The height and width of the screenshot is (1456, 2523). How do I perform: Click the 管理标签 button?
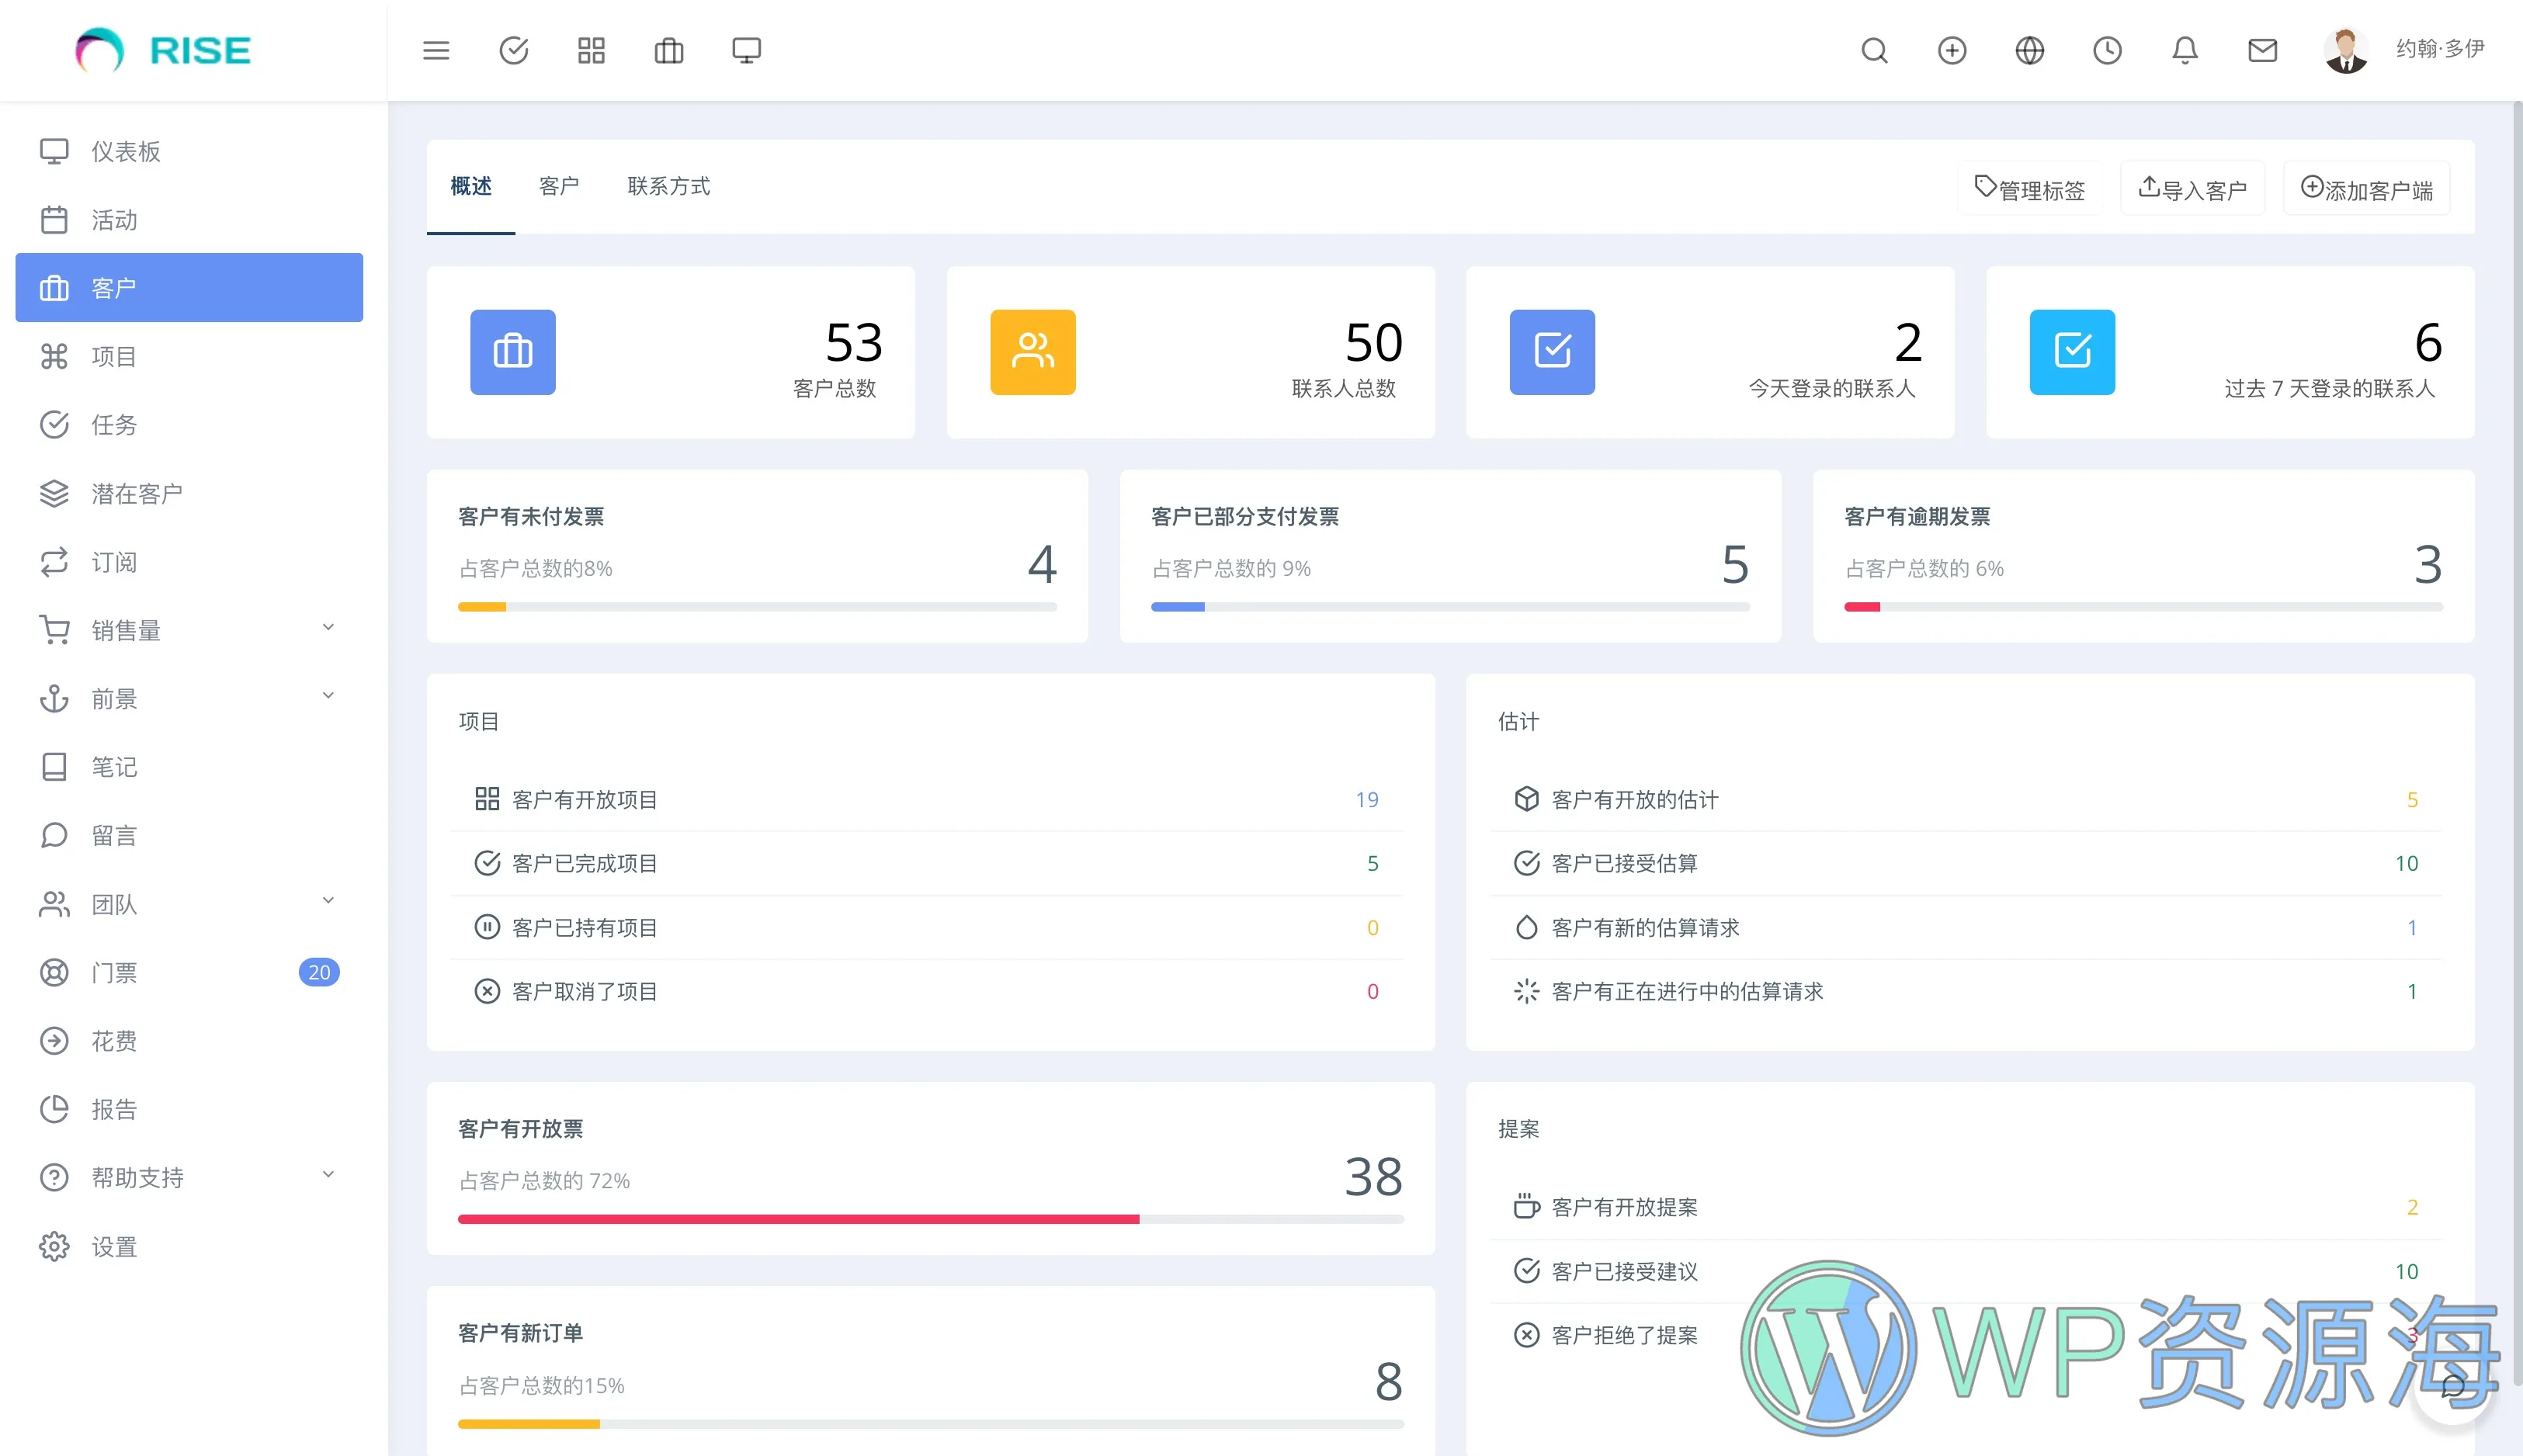coord(2029,188)
